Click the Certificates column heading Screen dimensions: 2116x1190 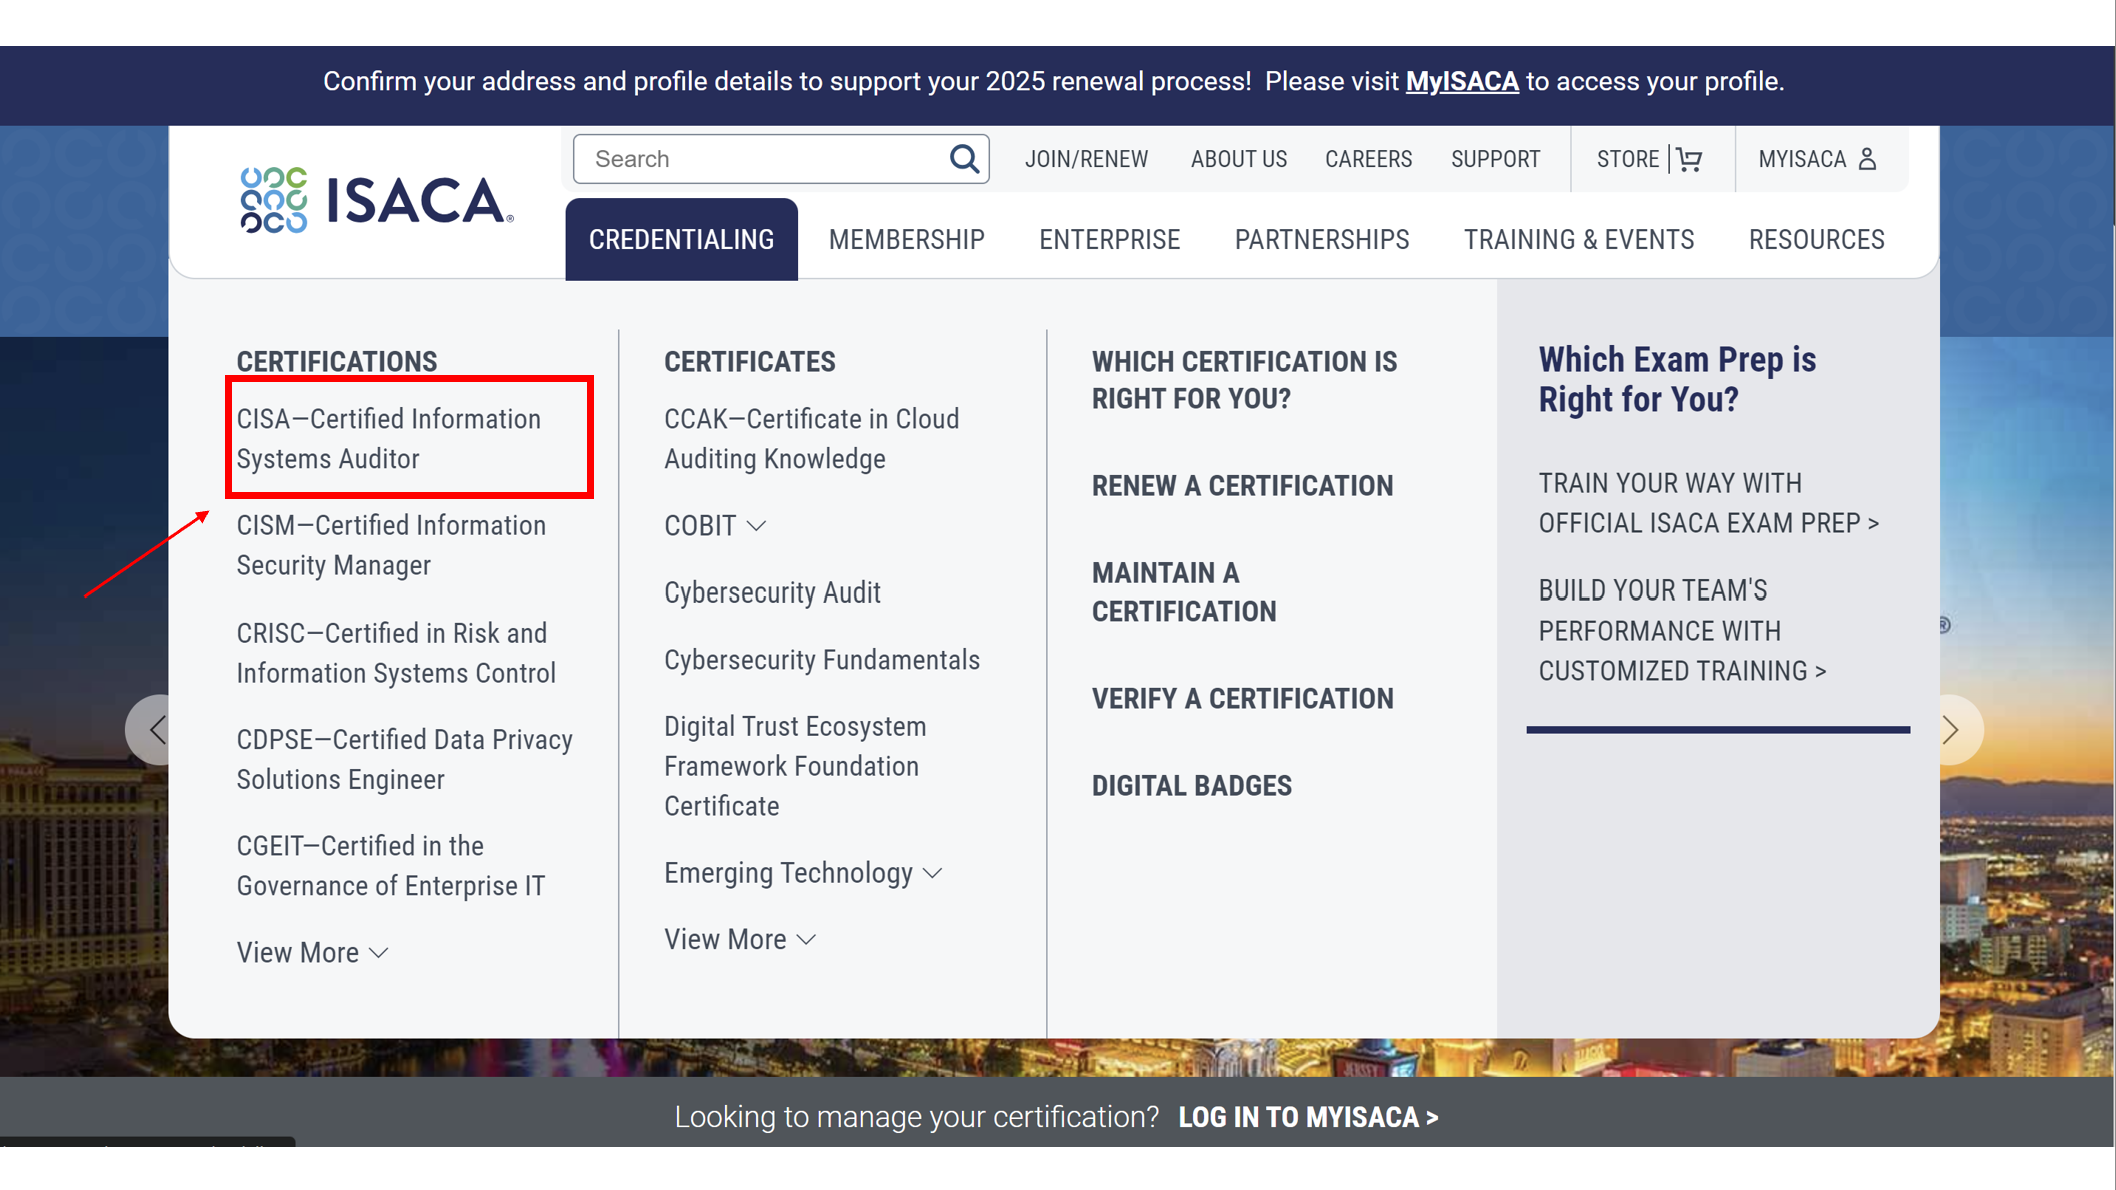pyautogui.click(x=749, y=361)
